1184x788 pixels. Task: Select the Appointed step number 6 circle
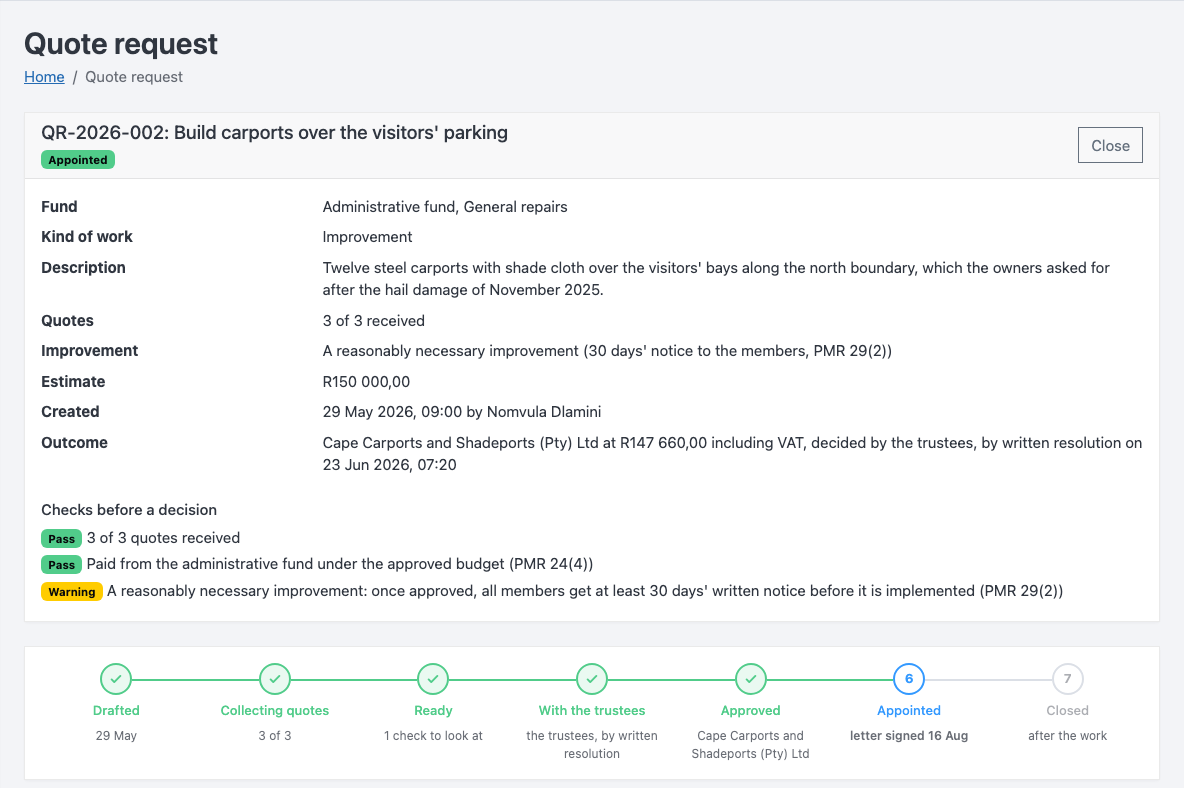(909, 679)
